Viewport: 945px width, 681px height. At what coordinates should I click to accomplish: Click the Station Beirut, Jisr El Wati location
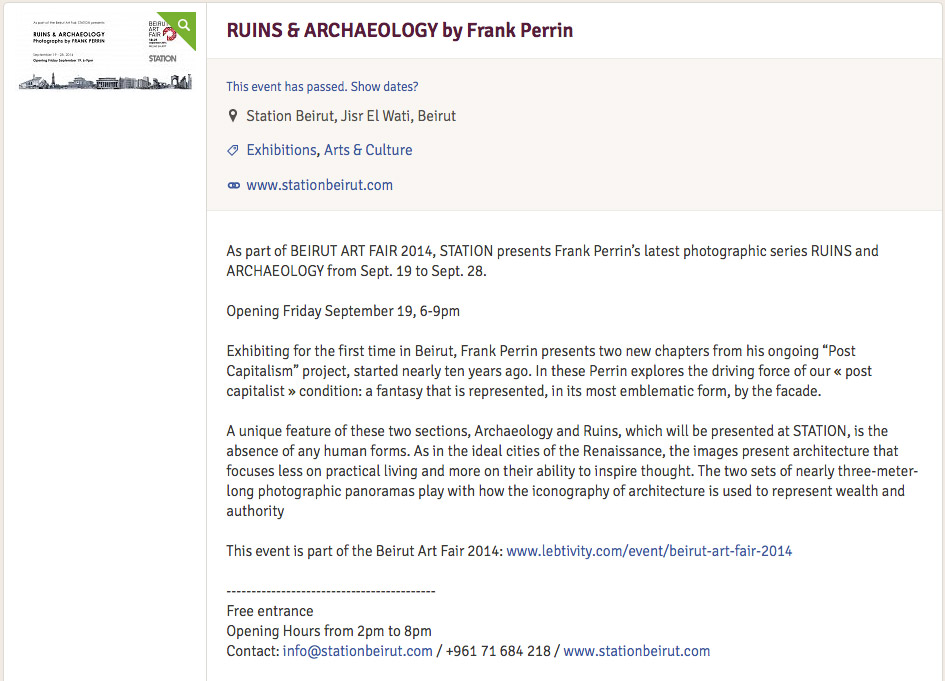click(x=351, y=116)
